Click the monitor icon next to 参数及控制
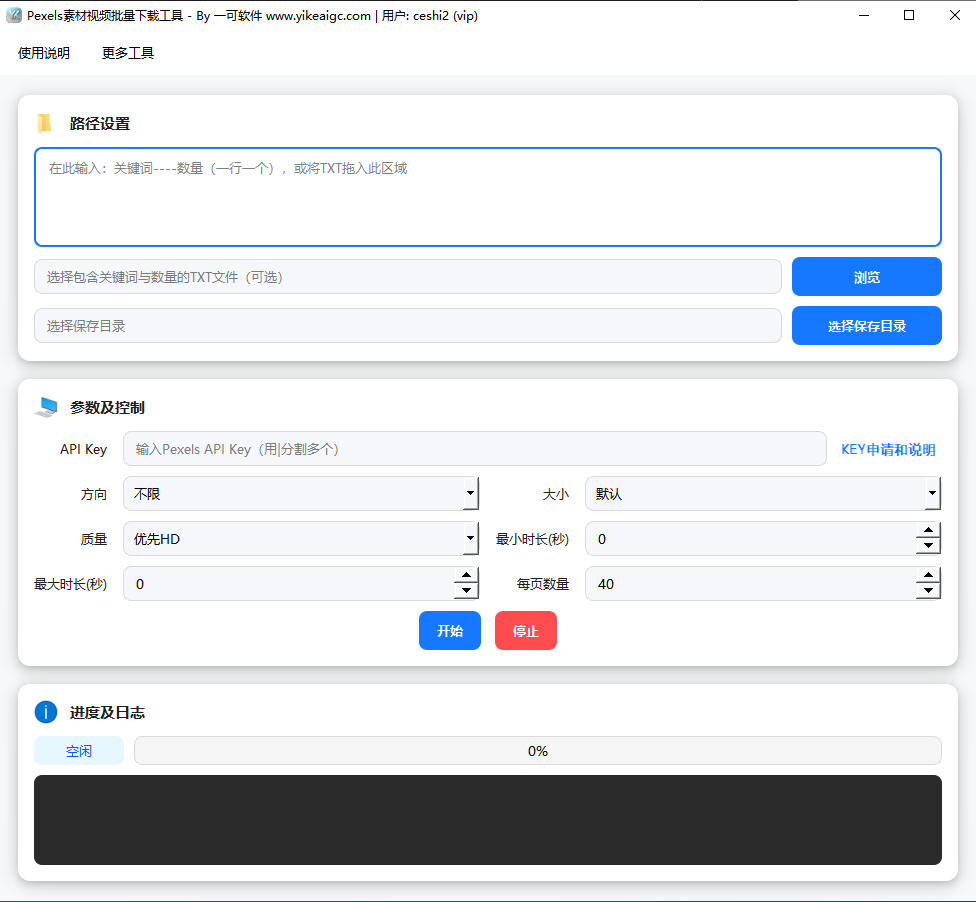 [x=46, y=406]
